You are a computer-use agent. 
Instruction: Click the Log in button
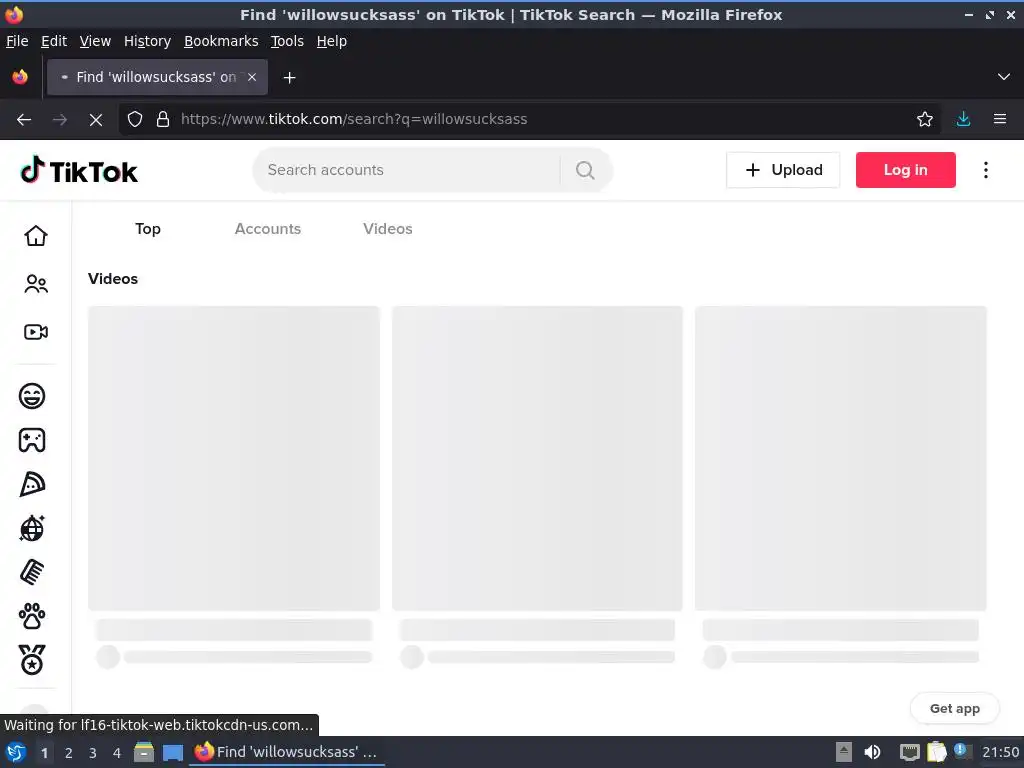point(906,170)
